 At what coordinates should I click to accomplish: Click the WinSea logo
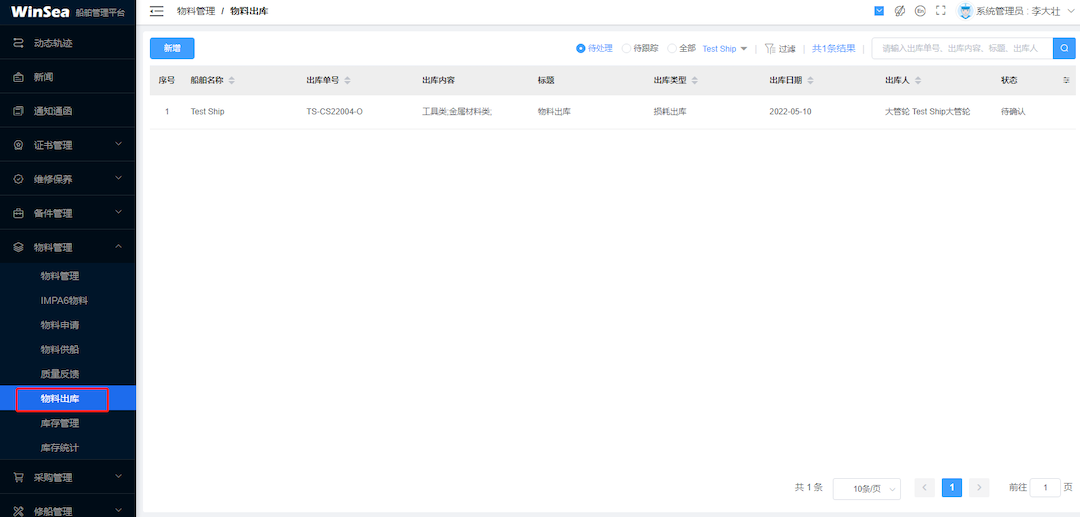(40, 12)
